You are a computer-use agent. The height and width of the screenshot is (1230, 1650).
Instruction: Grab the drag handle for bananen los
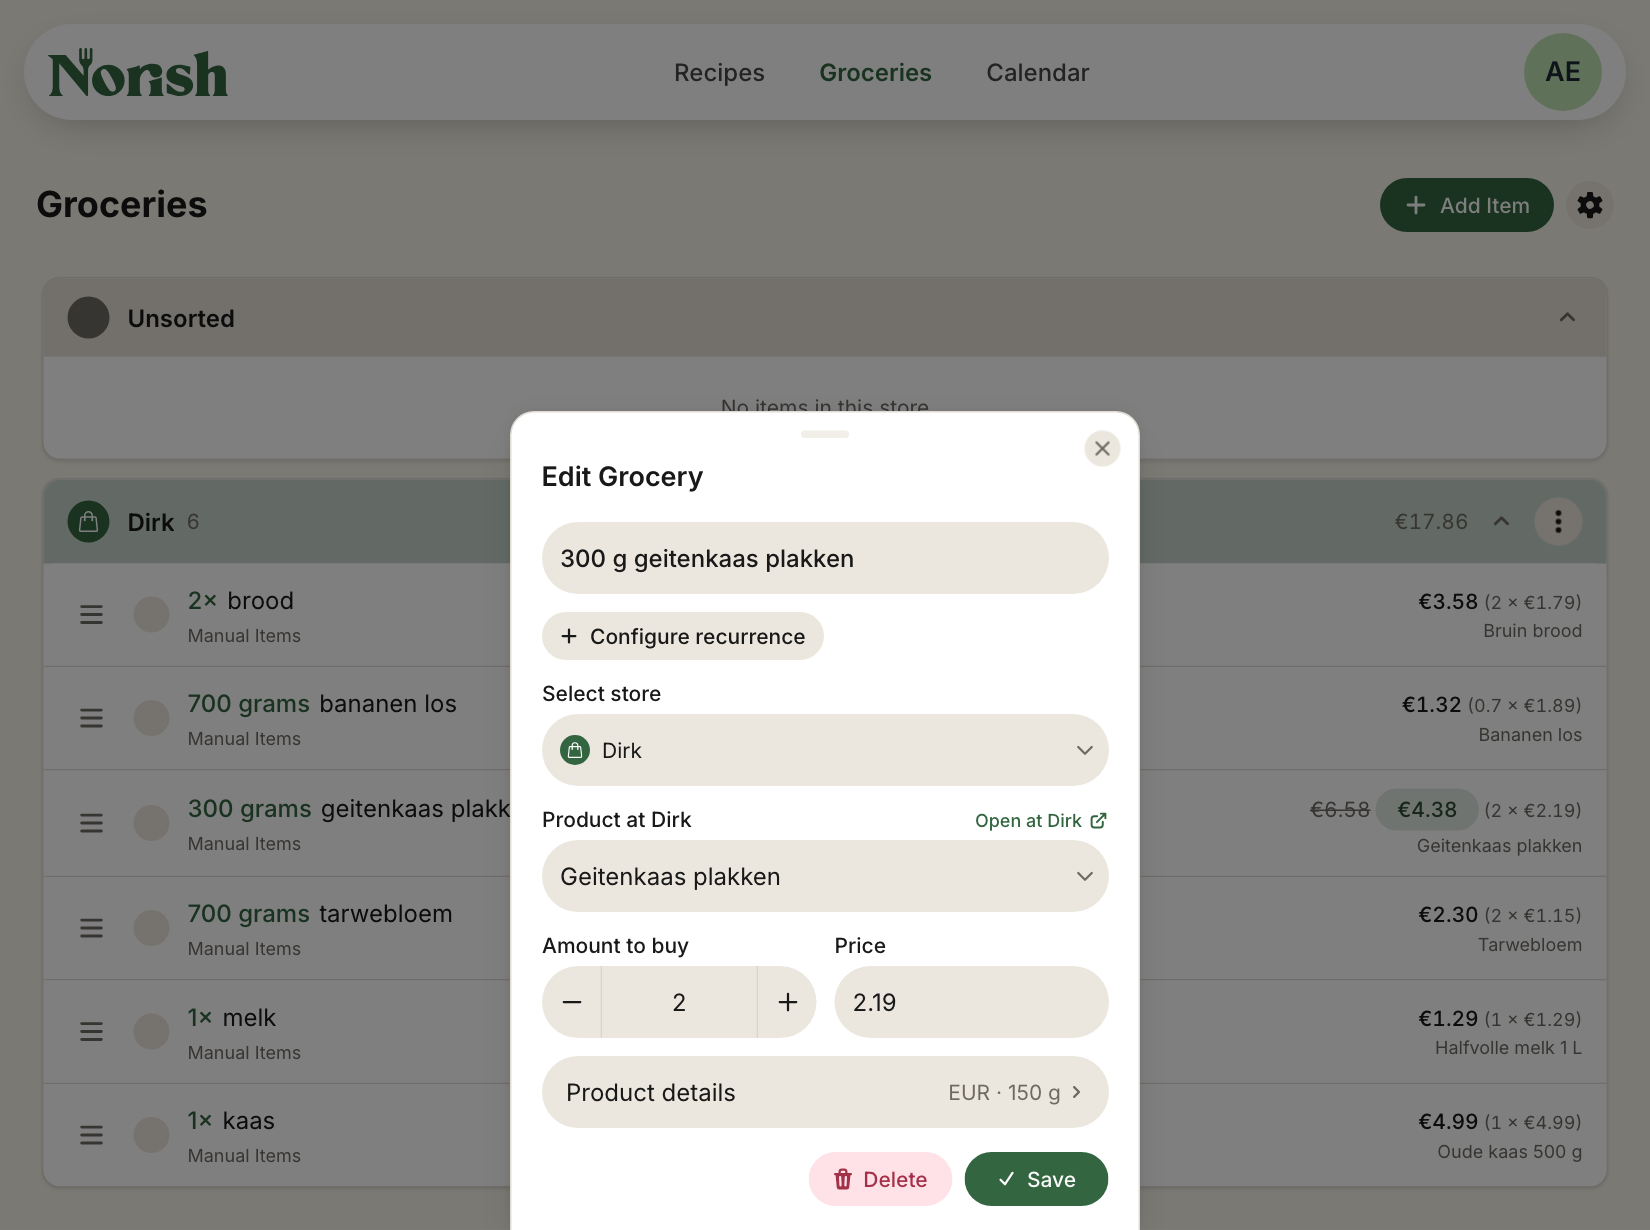pyautogui.click(x=91, y=718)
